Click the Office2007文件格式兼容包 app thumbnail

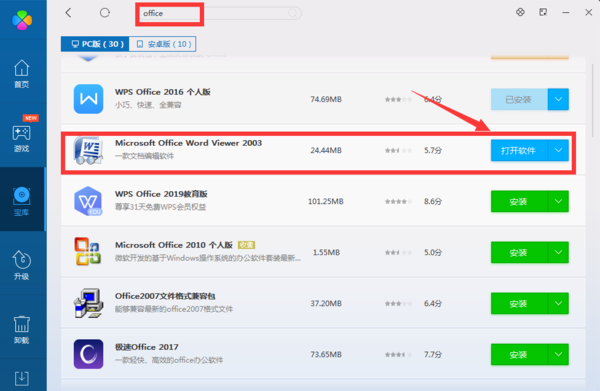point(88,303)
